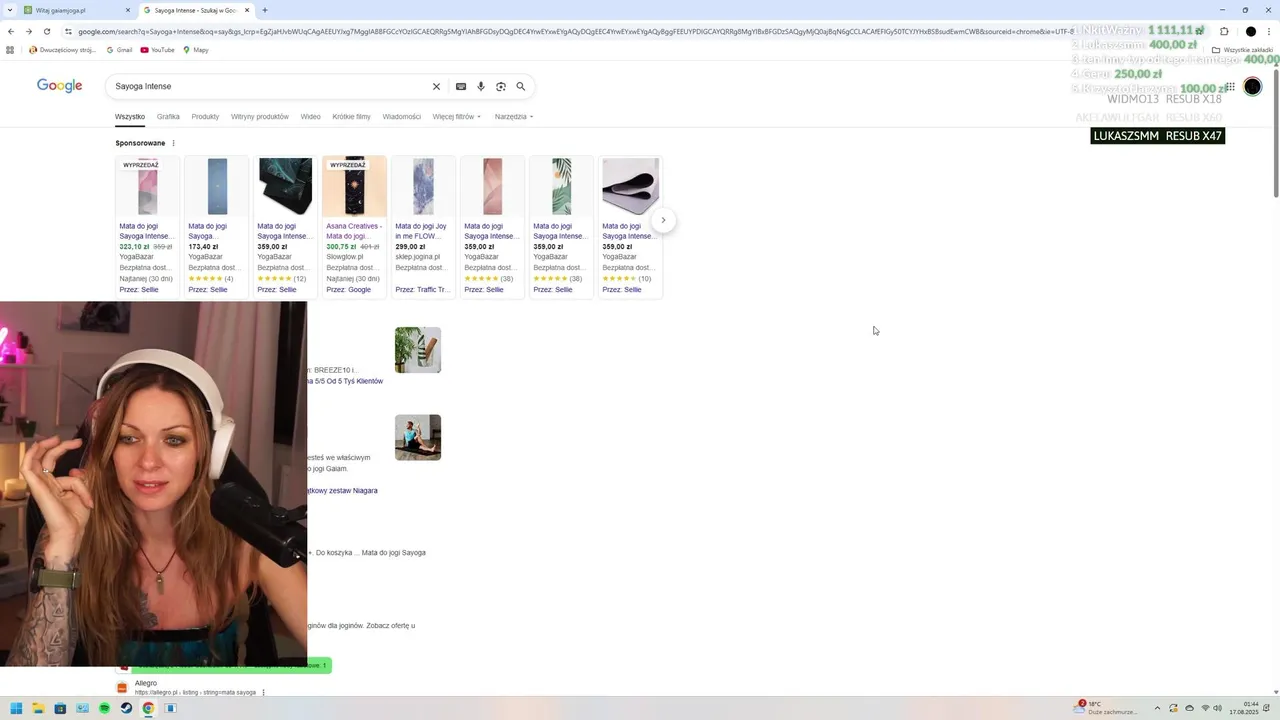This screenshot has width=1280, height=720.
Task: Go forward in browser history
Action: click(x=29, y=31)
